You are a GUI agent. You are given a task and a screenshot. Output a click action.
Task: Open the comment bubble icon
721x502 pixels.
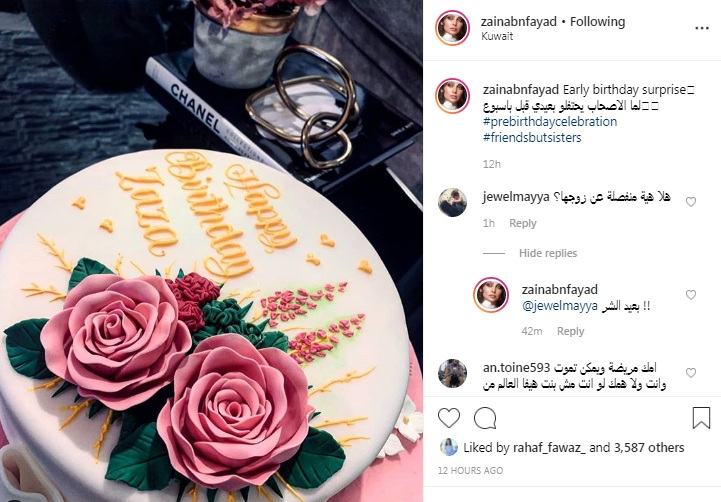(x=485, y=418)
